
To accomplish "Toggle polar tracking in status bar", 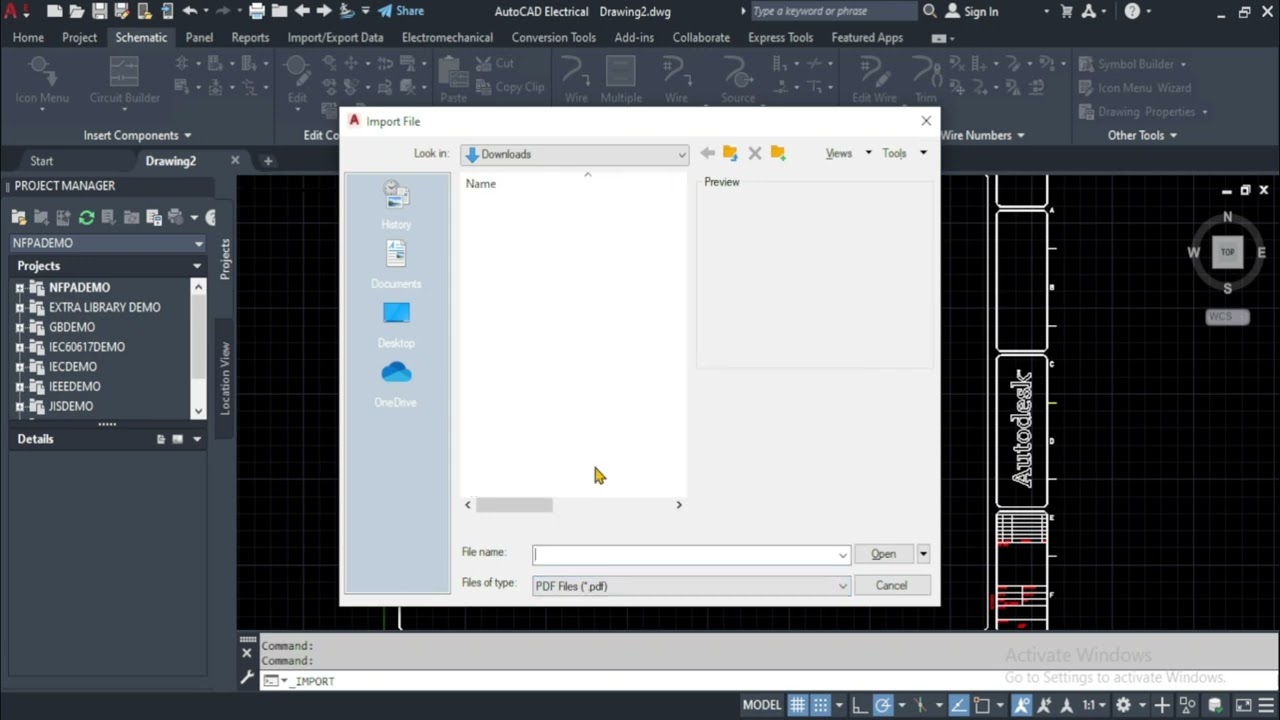I will (882, 705).
